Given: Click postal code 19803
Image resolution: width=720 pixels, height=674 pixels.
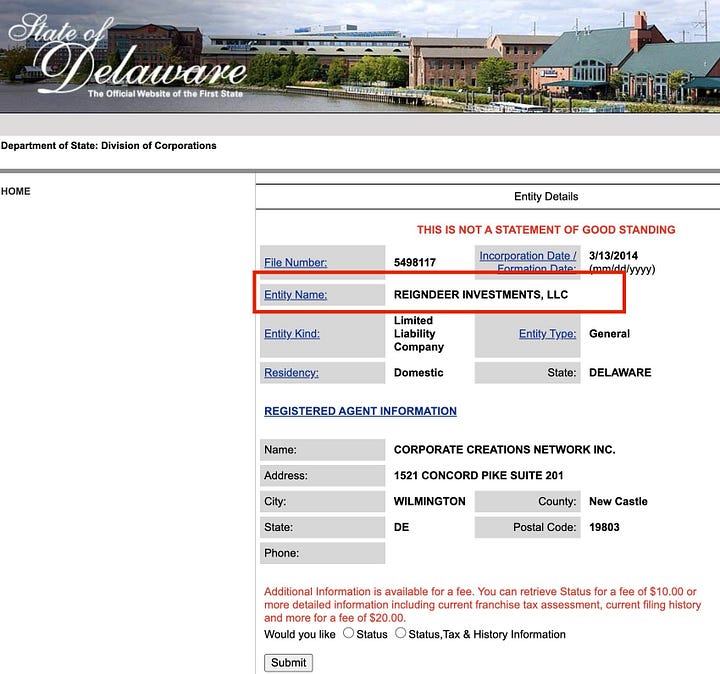Looking at the screenshot, I should (604, 527).
